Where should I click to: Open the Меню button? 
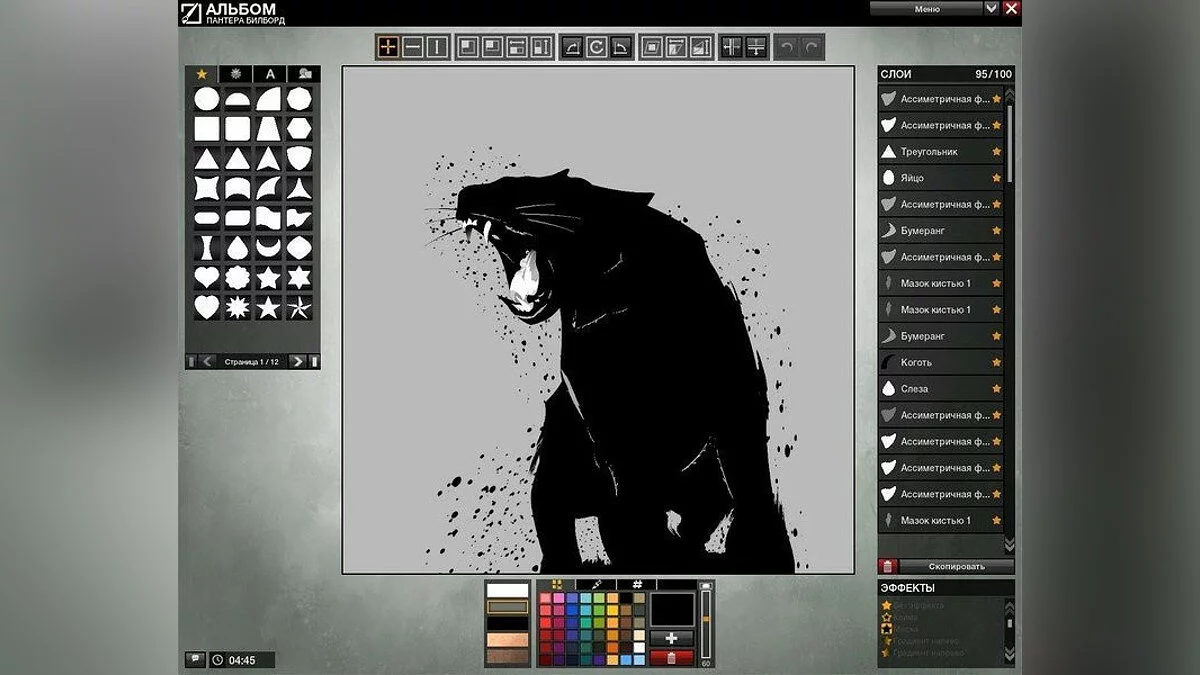point(926,8)
